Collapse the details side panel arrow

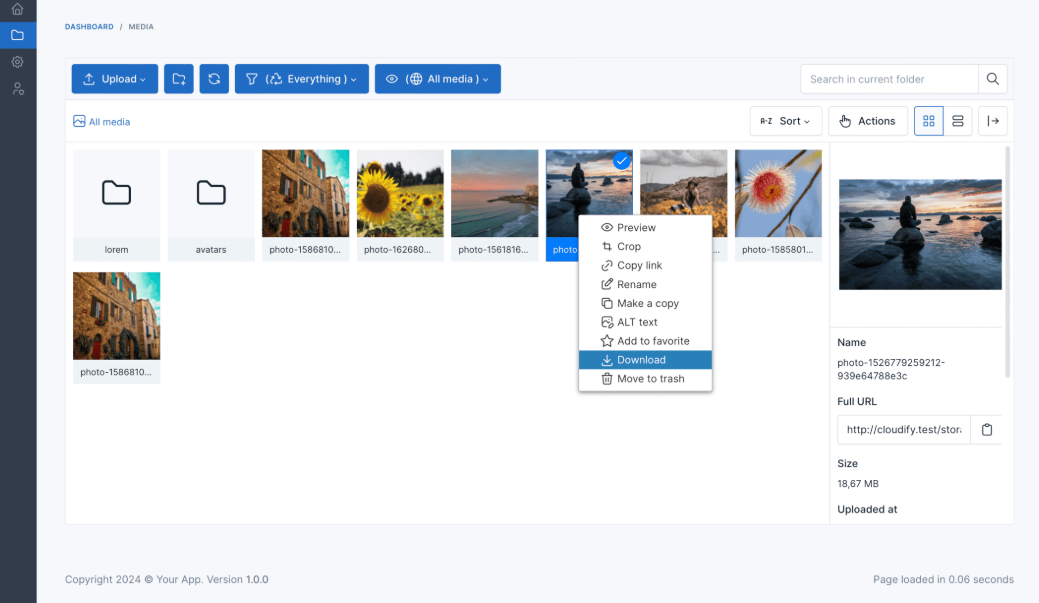click(x=993, y=121)
